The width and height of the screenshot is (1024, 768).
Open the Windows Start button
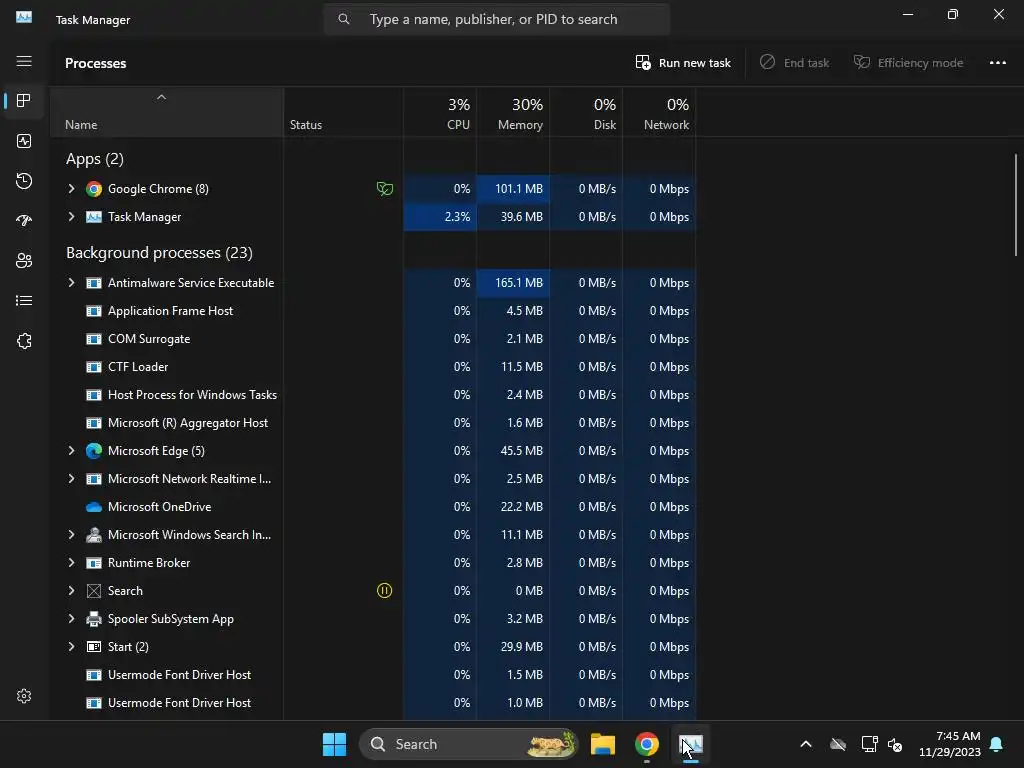click(334, 744)
